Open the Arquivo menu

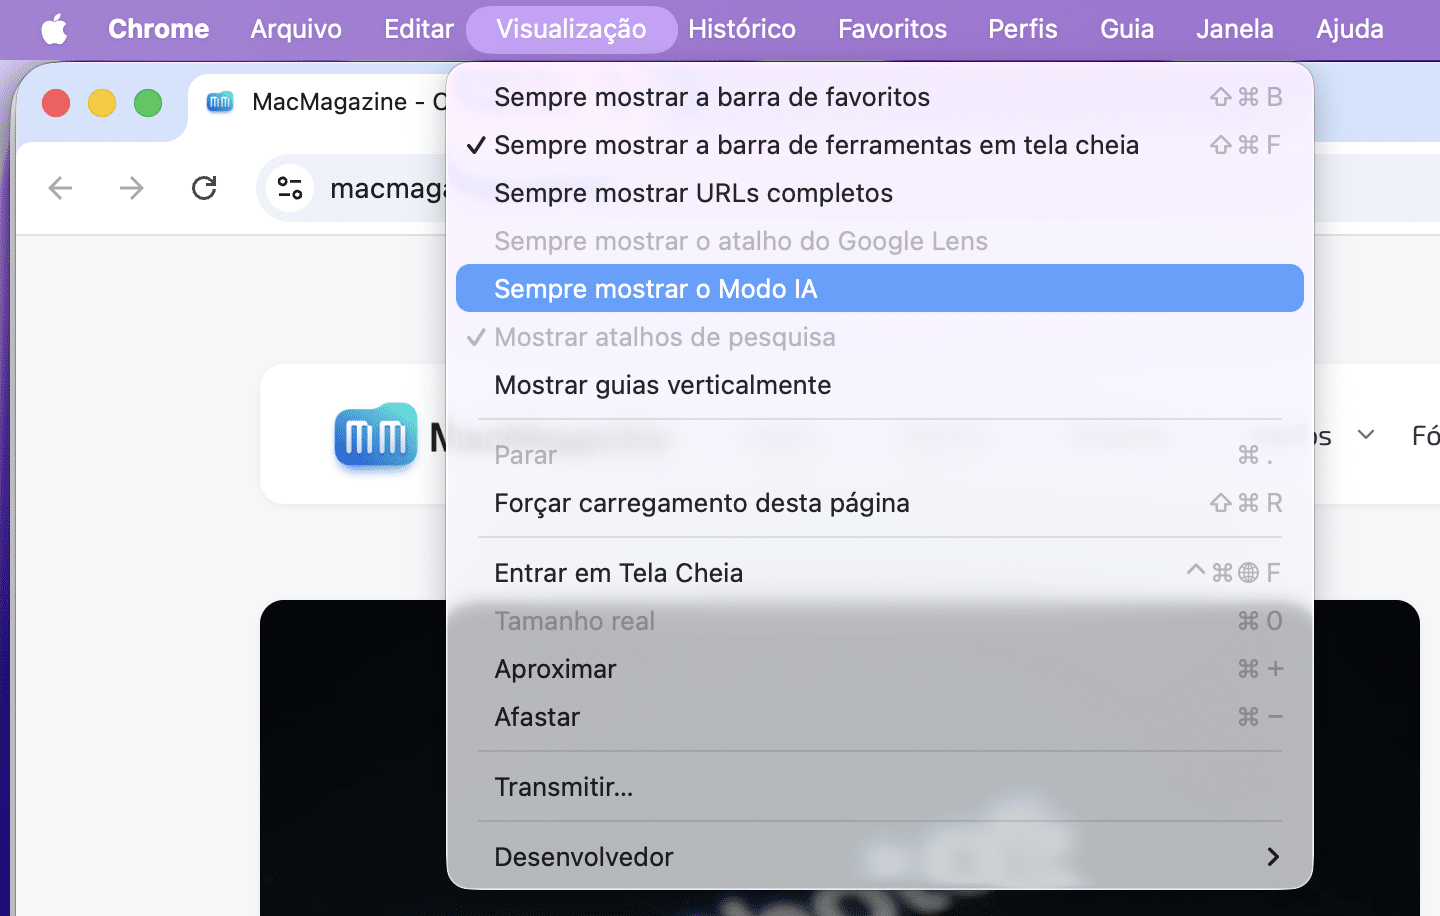point(296,29)
